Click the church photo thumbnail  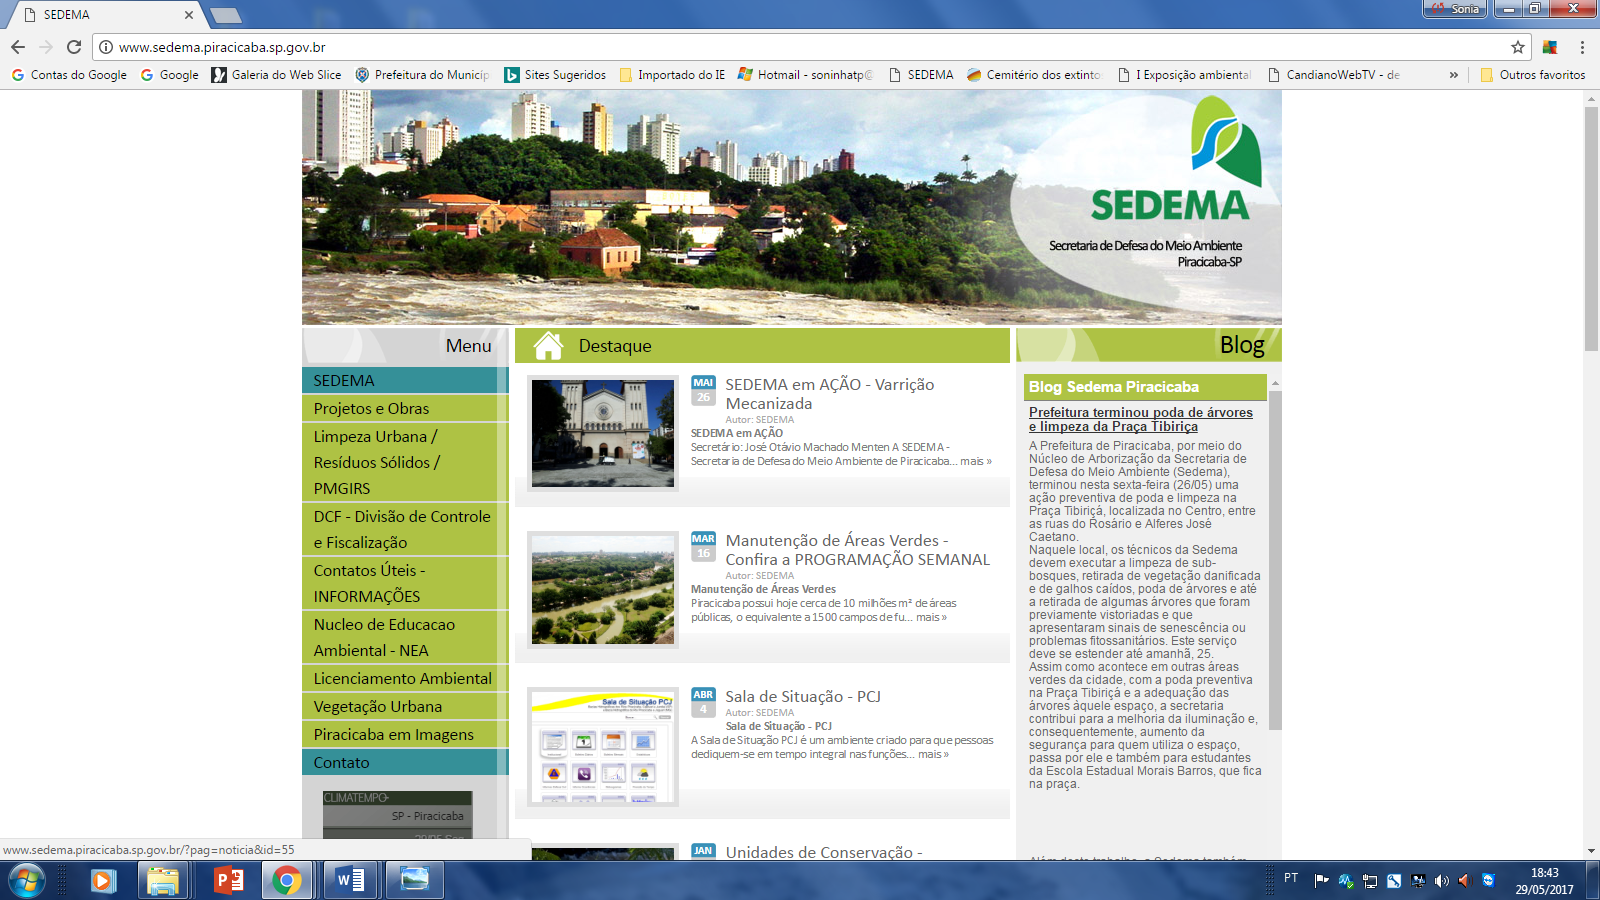click(x=603, y=433)
